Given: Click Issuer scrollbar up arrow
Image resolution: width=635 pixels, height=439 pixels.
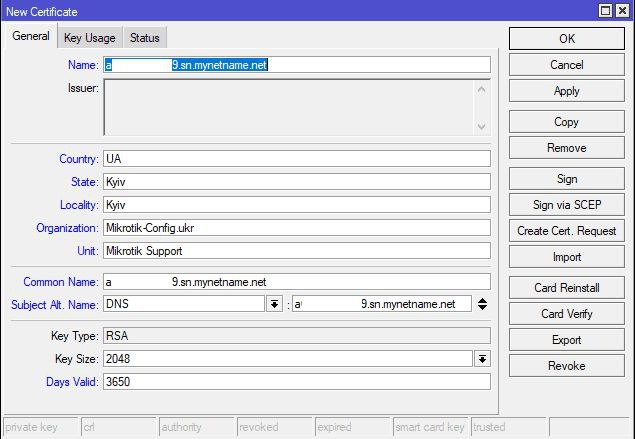Looking at the screenshot, I should pyautogui.click(x=482, y=90).
